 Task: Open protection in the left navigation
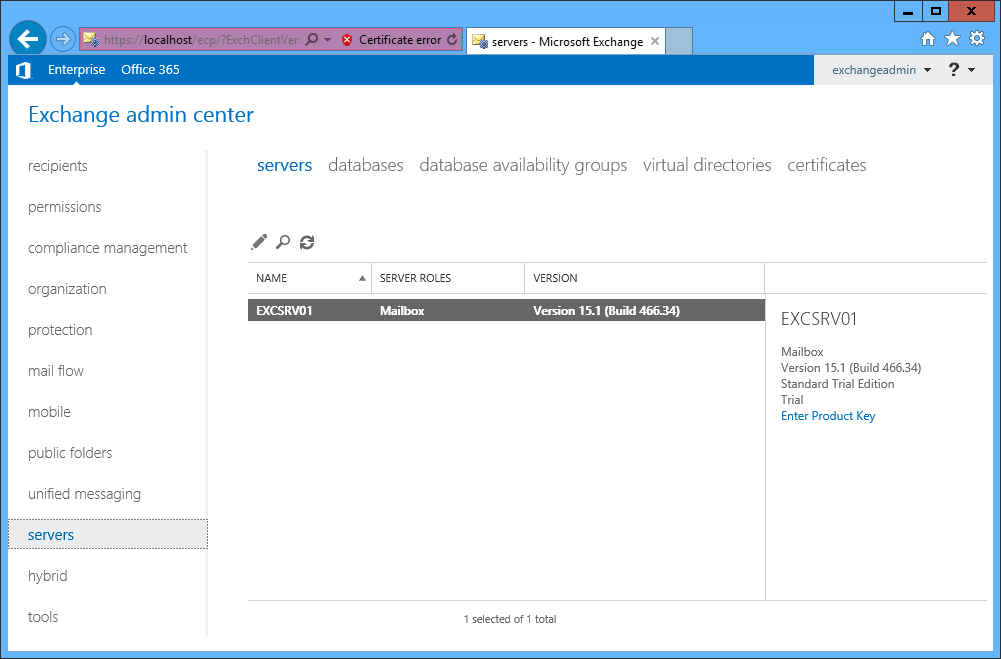60,330
